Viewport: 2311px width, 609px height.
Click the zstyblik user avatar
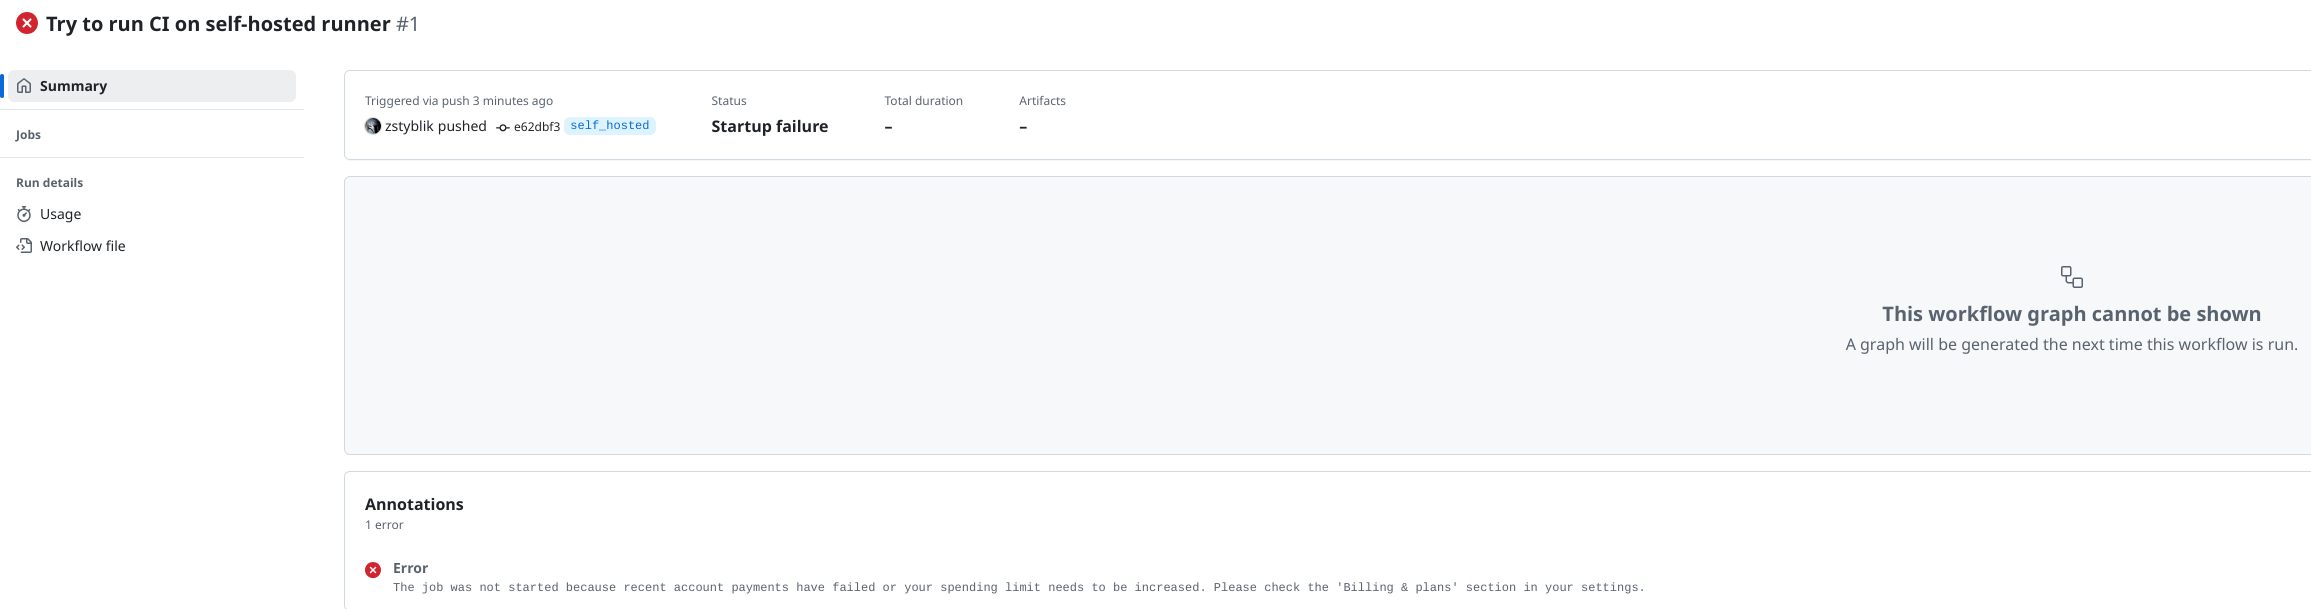coord(373,126)
